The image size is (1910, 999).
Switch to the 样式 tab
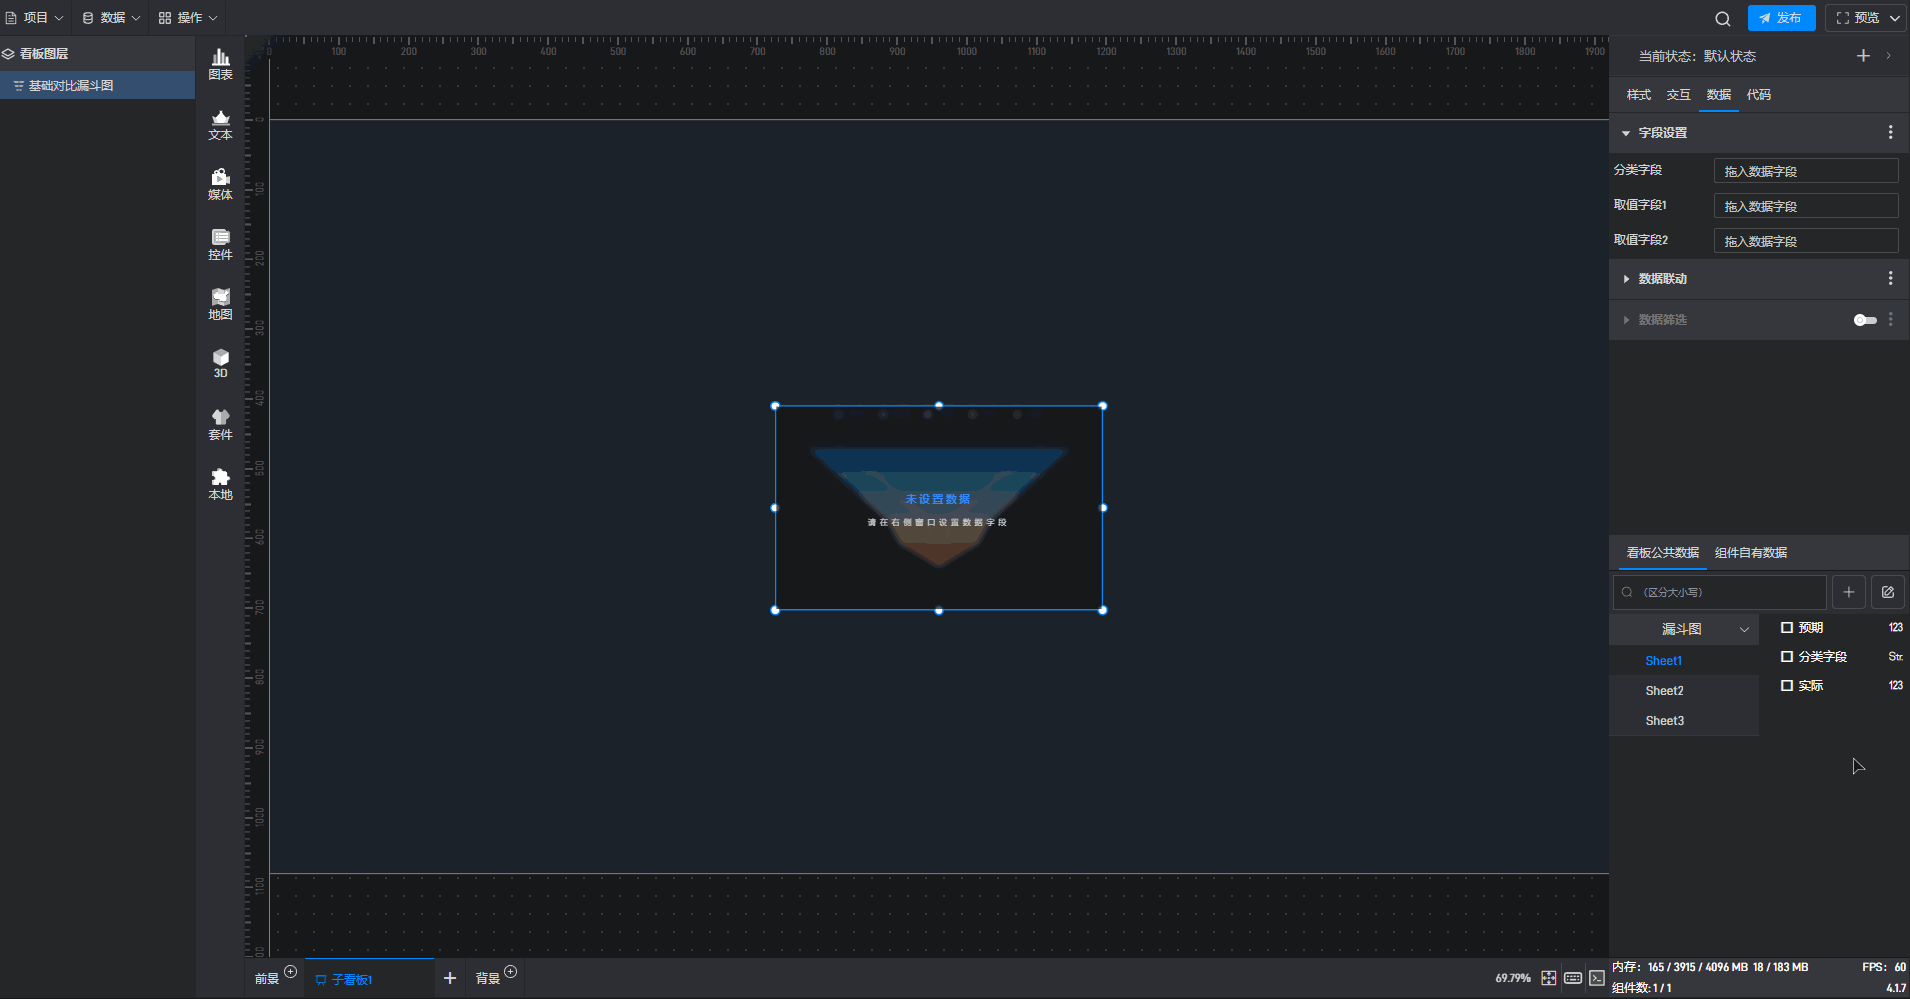click(1638, 95)
